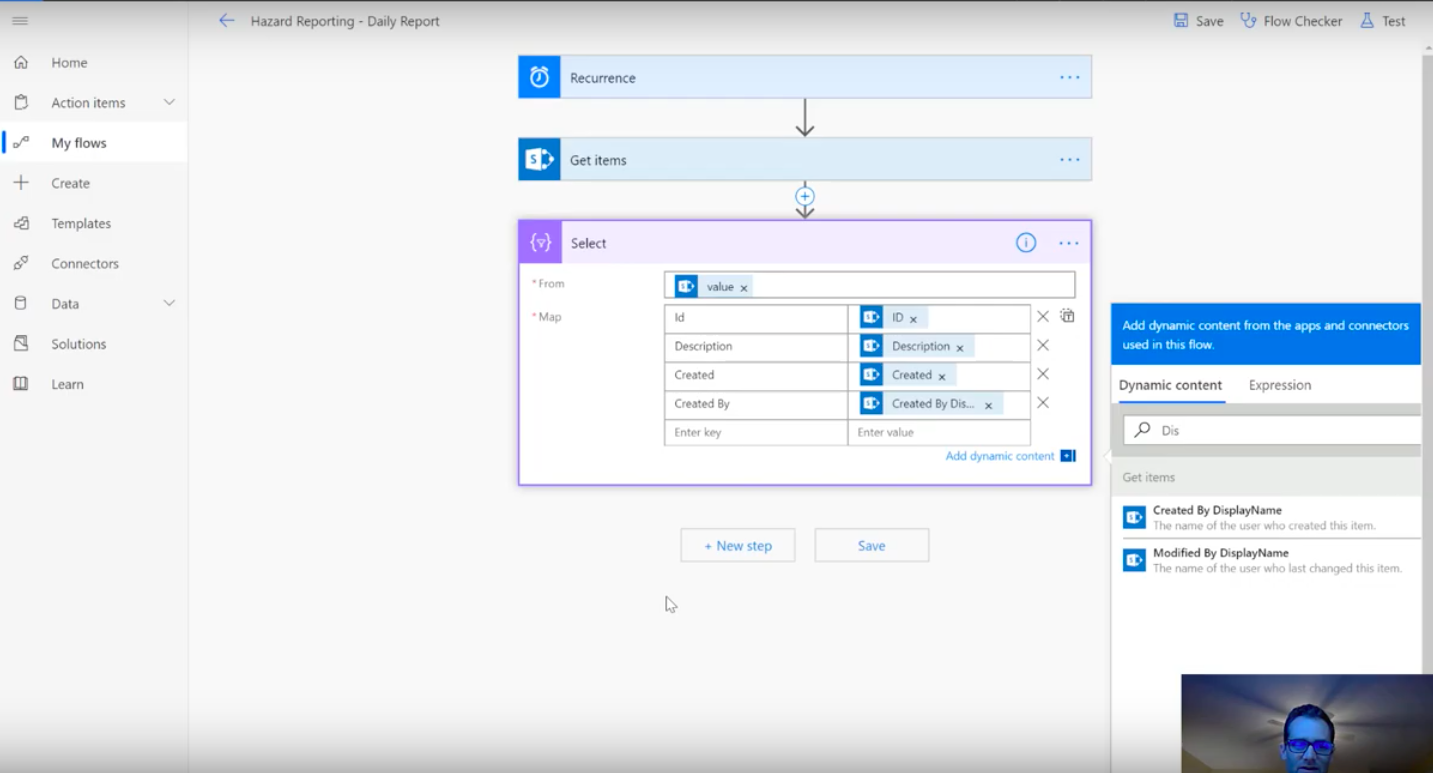Open Select action ellipsis menu
The height and width of the screenshot is (773, 1433).
(1069, 243)
